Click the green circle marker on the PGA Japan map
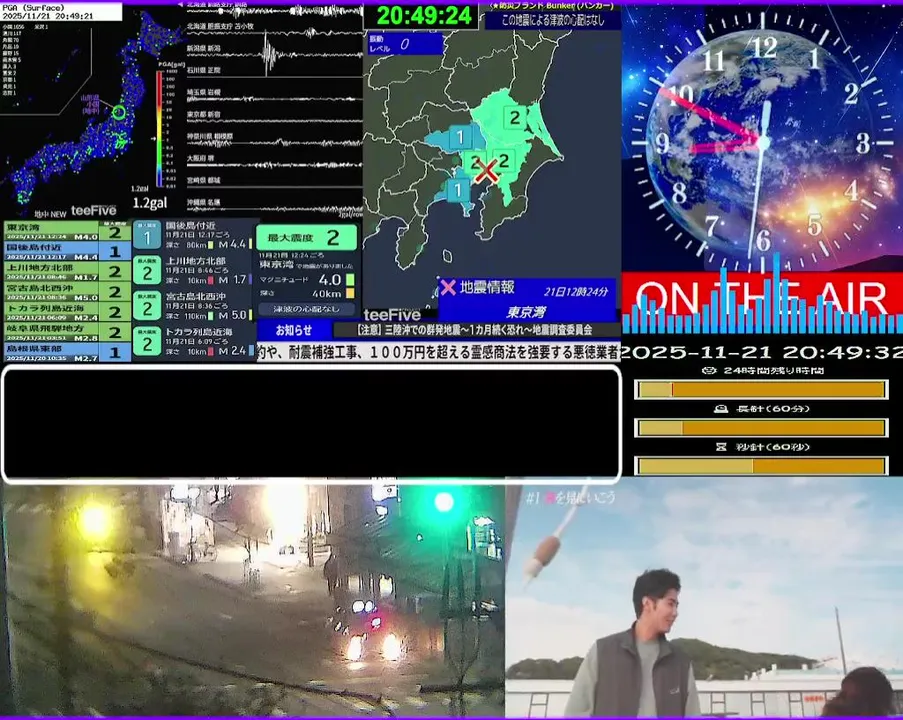The image size is (903, 720). coord(119,112)
